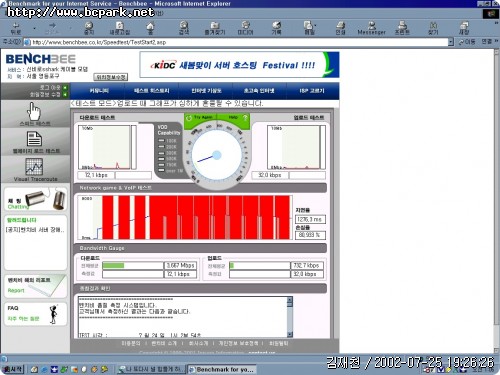Expand the address bar dropdown arrow

click(451, 42)
